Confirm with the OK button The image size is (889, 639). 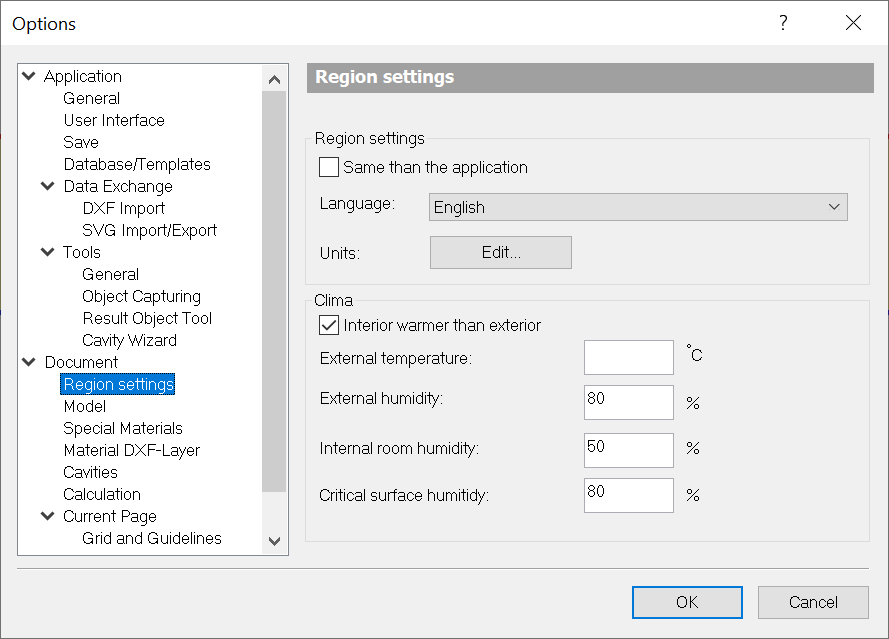pyautogui.click(x=687, y=602)
